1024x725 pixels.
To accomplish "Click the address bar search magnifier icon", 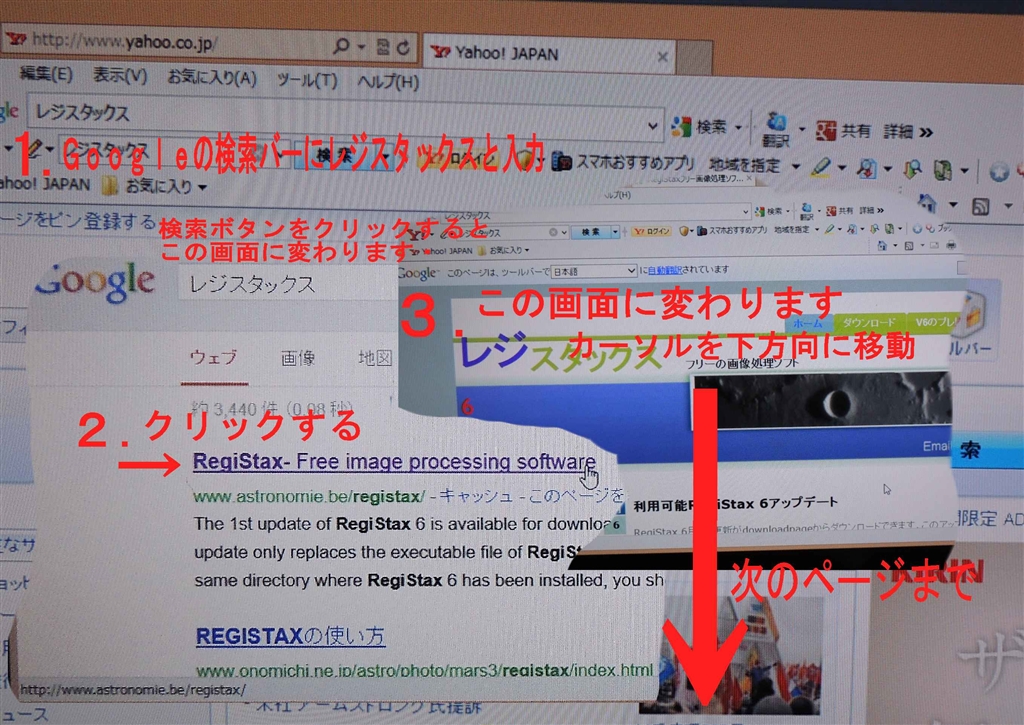I will coord(341,46).
